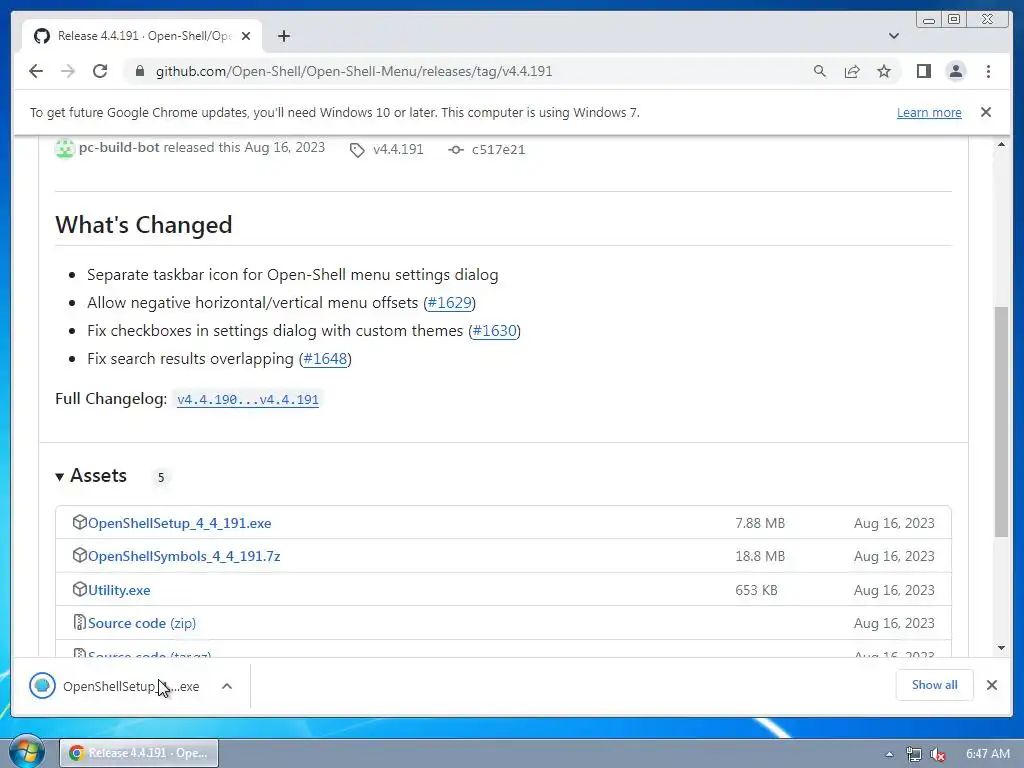The width and height of the screenshot is (1024, 768).
Task: Select the Release 4.4.191 browser tab
Action: 142,36
